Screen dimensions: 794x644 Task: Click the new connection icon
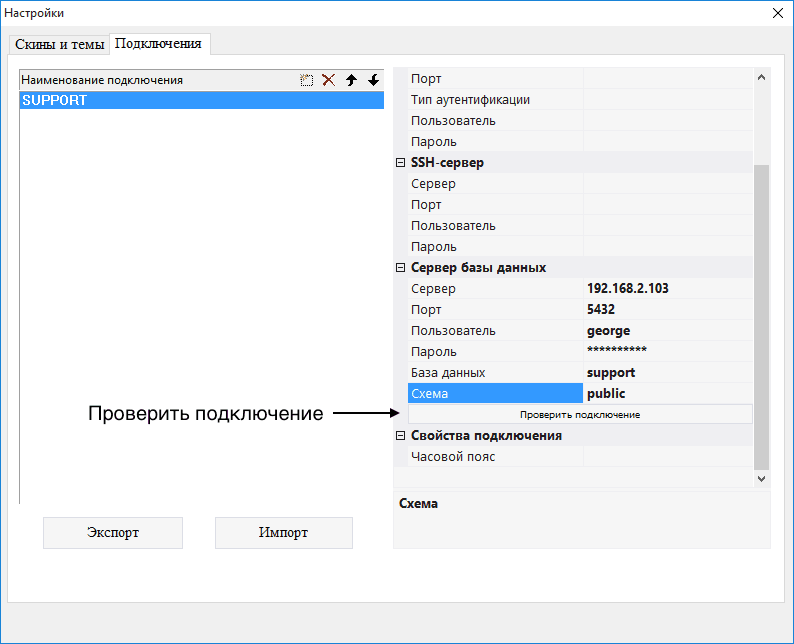click(x=307, y=80)
